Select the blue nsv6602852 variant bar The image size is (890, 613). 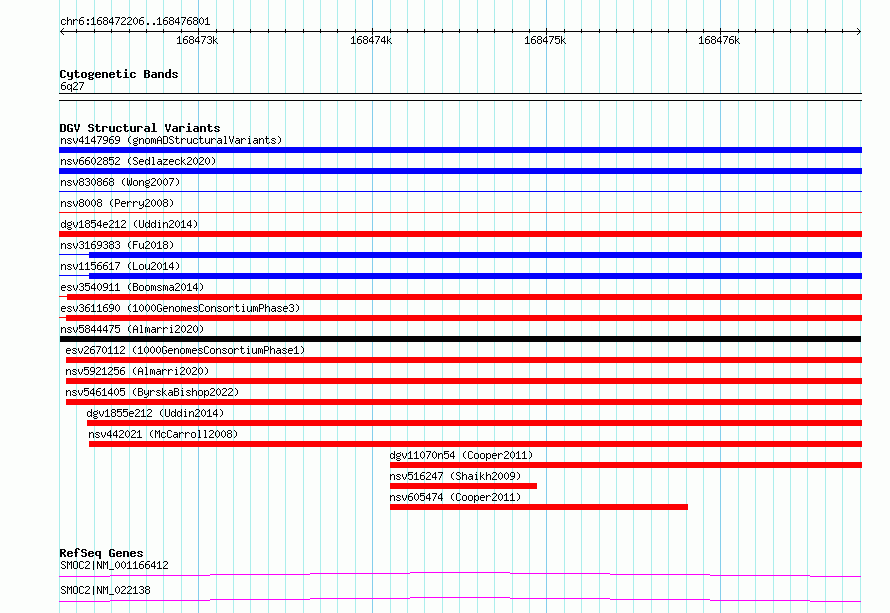point(460,171)
